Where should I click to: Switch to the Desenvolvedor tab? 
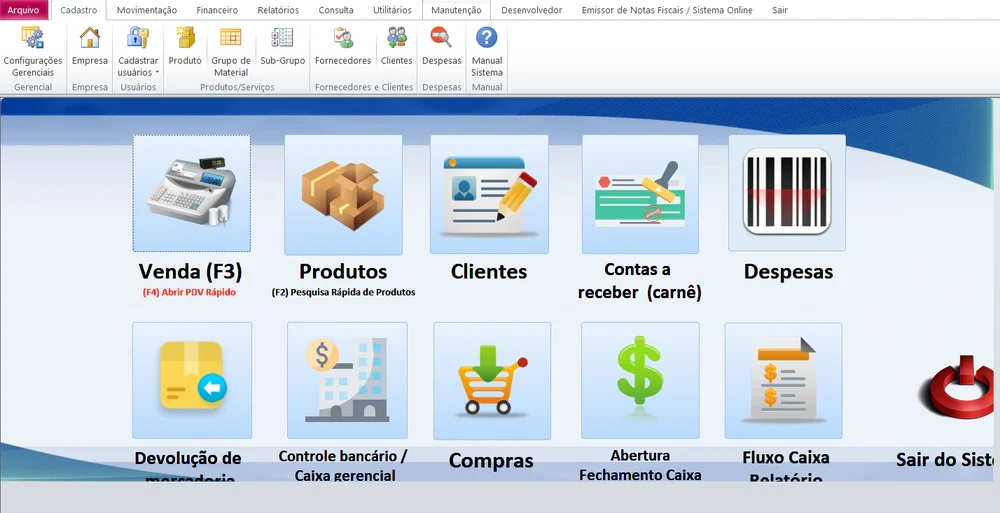532,10
